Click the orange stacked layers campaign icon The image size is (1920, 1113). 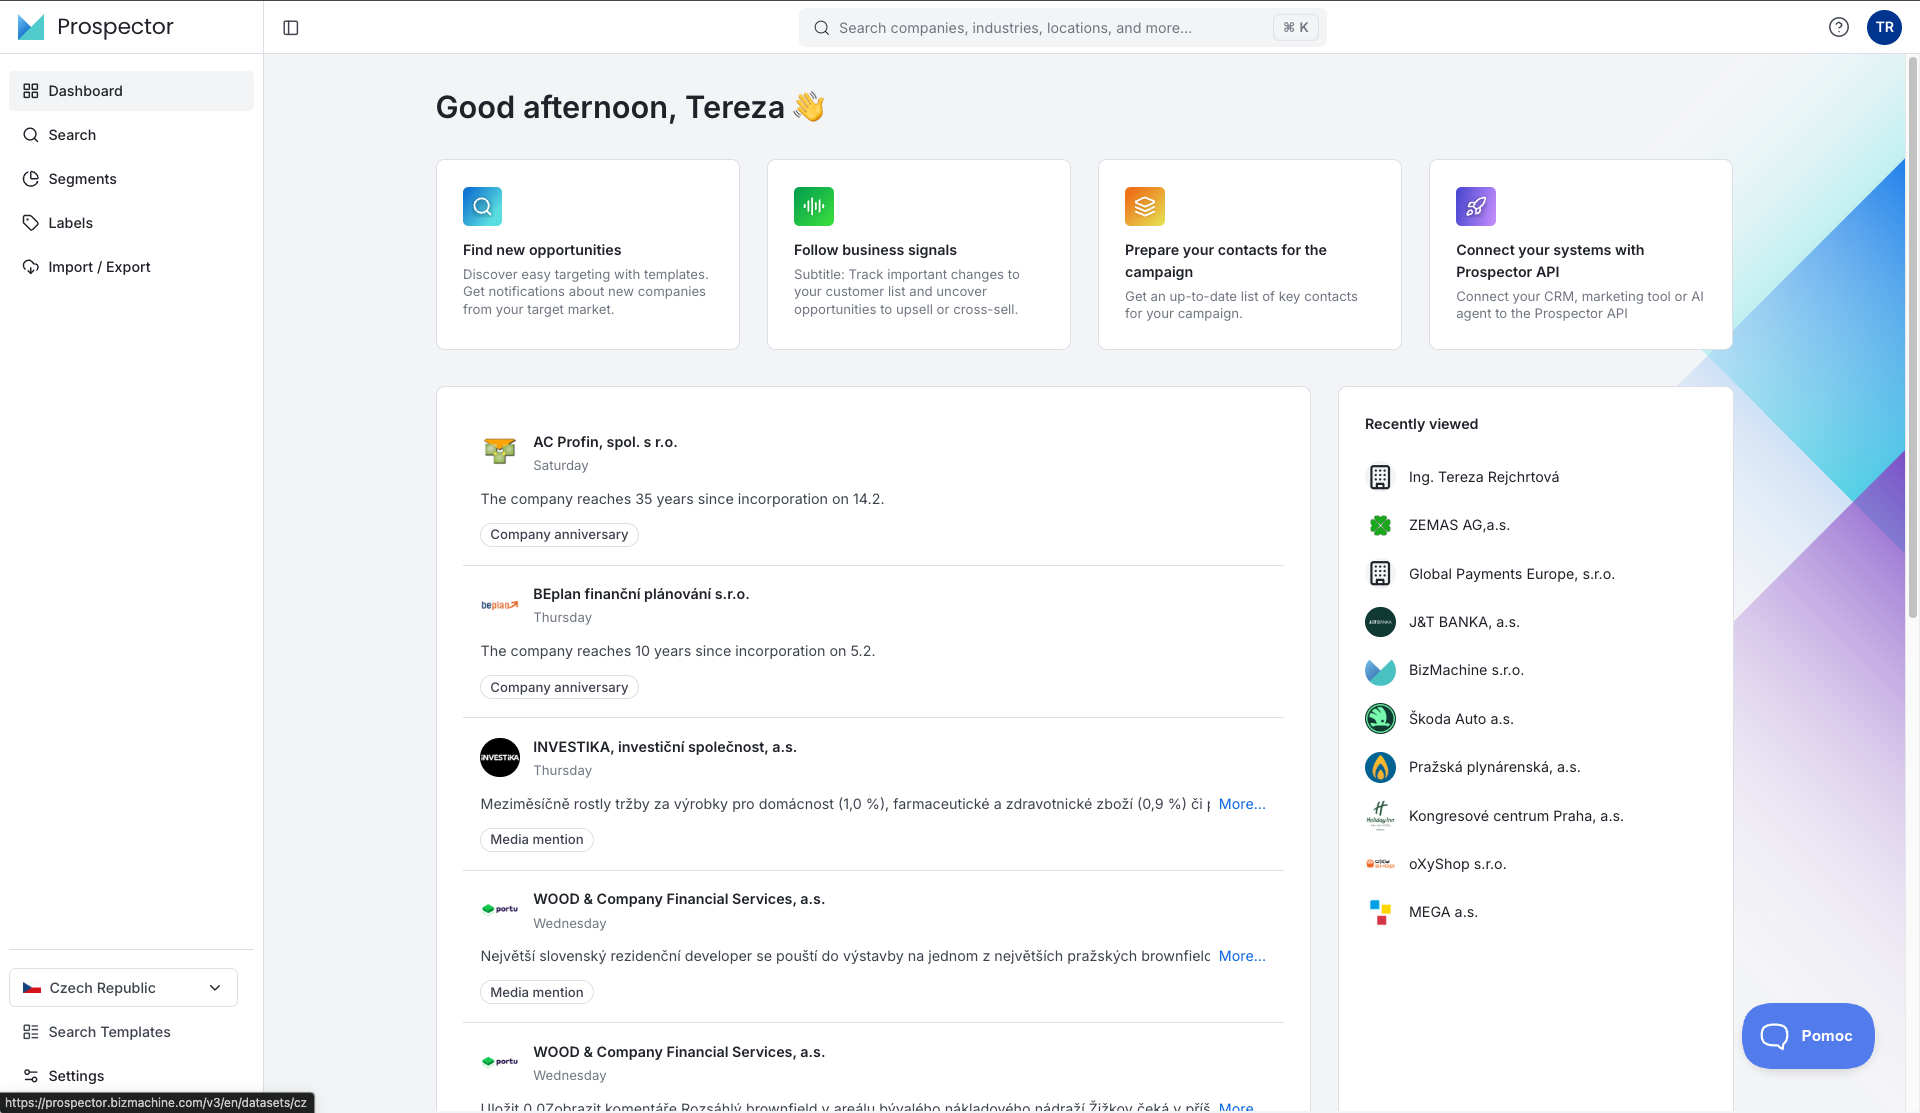1144,207
